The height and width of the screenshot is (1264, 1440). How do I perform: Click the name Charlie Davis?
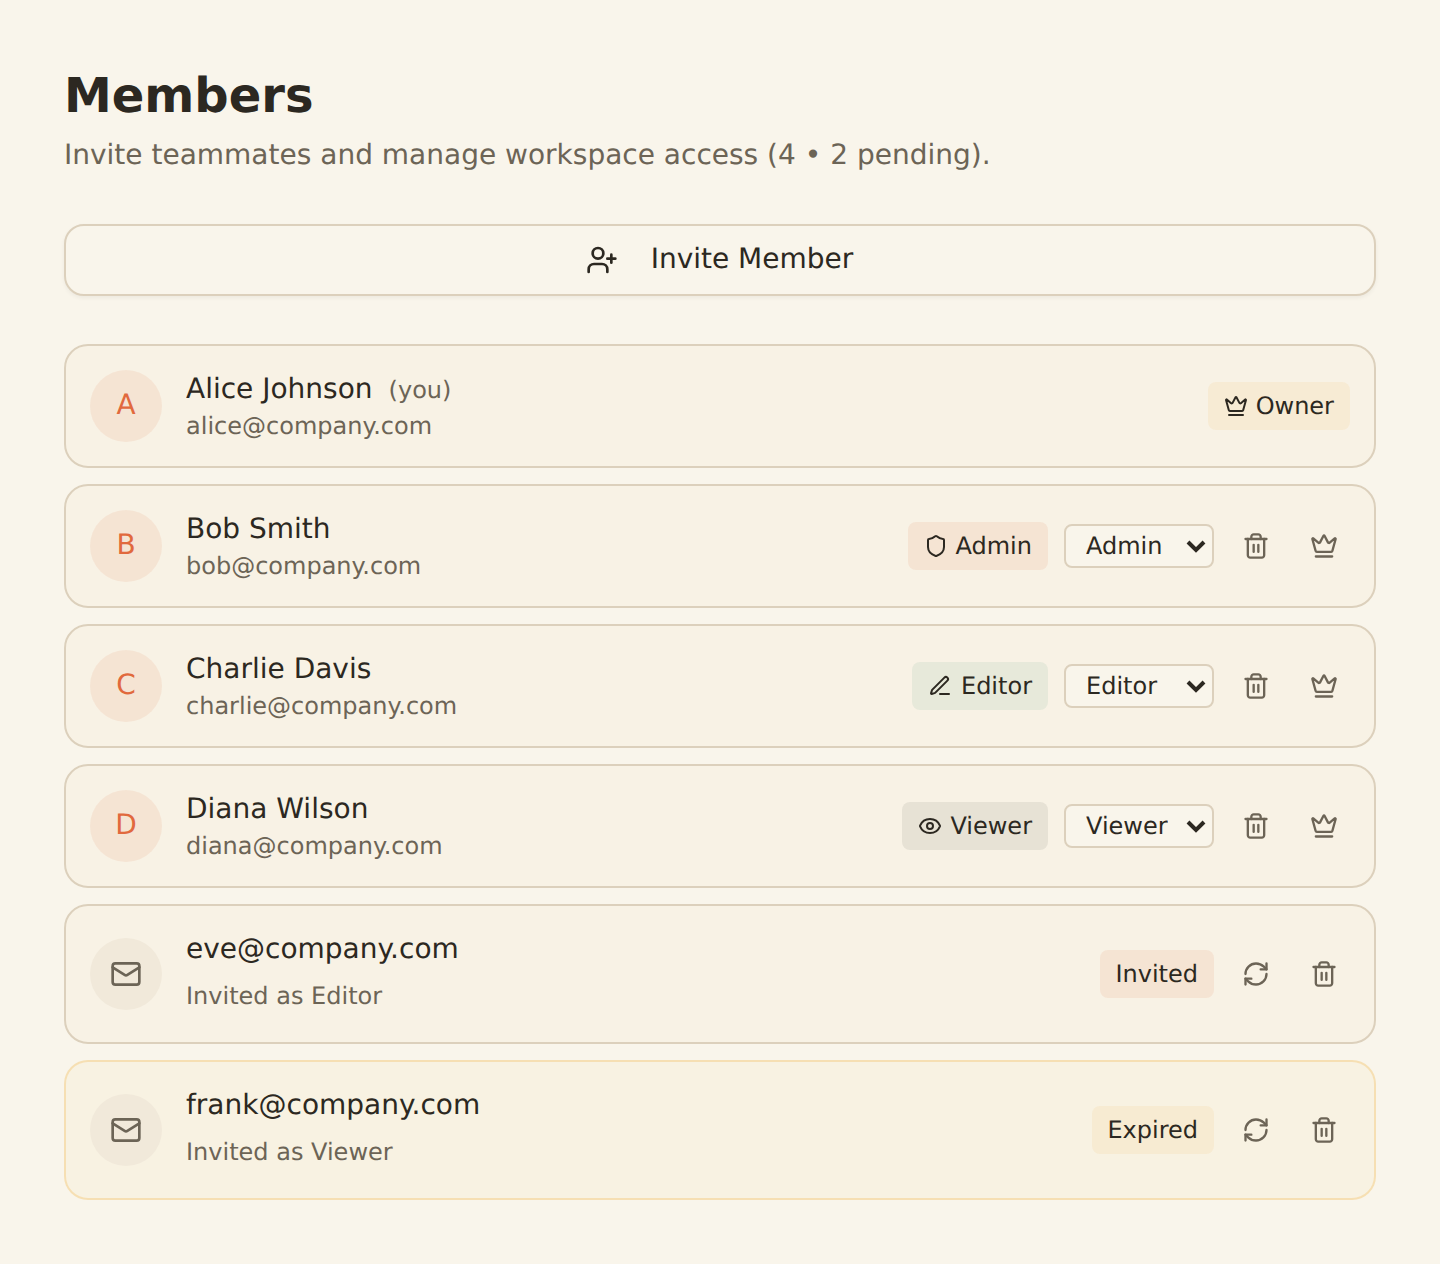pyautogui.click(x=279, y=668)
